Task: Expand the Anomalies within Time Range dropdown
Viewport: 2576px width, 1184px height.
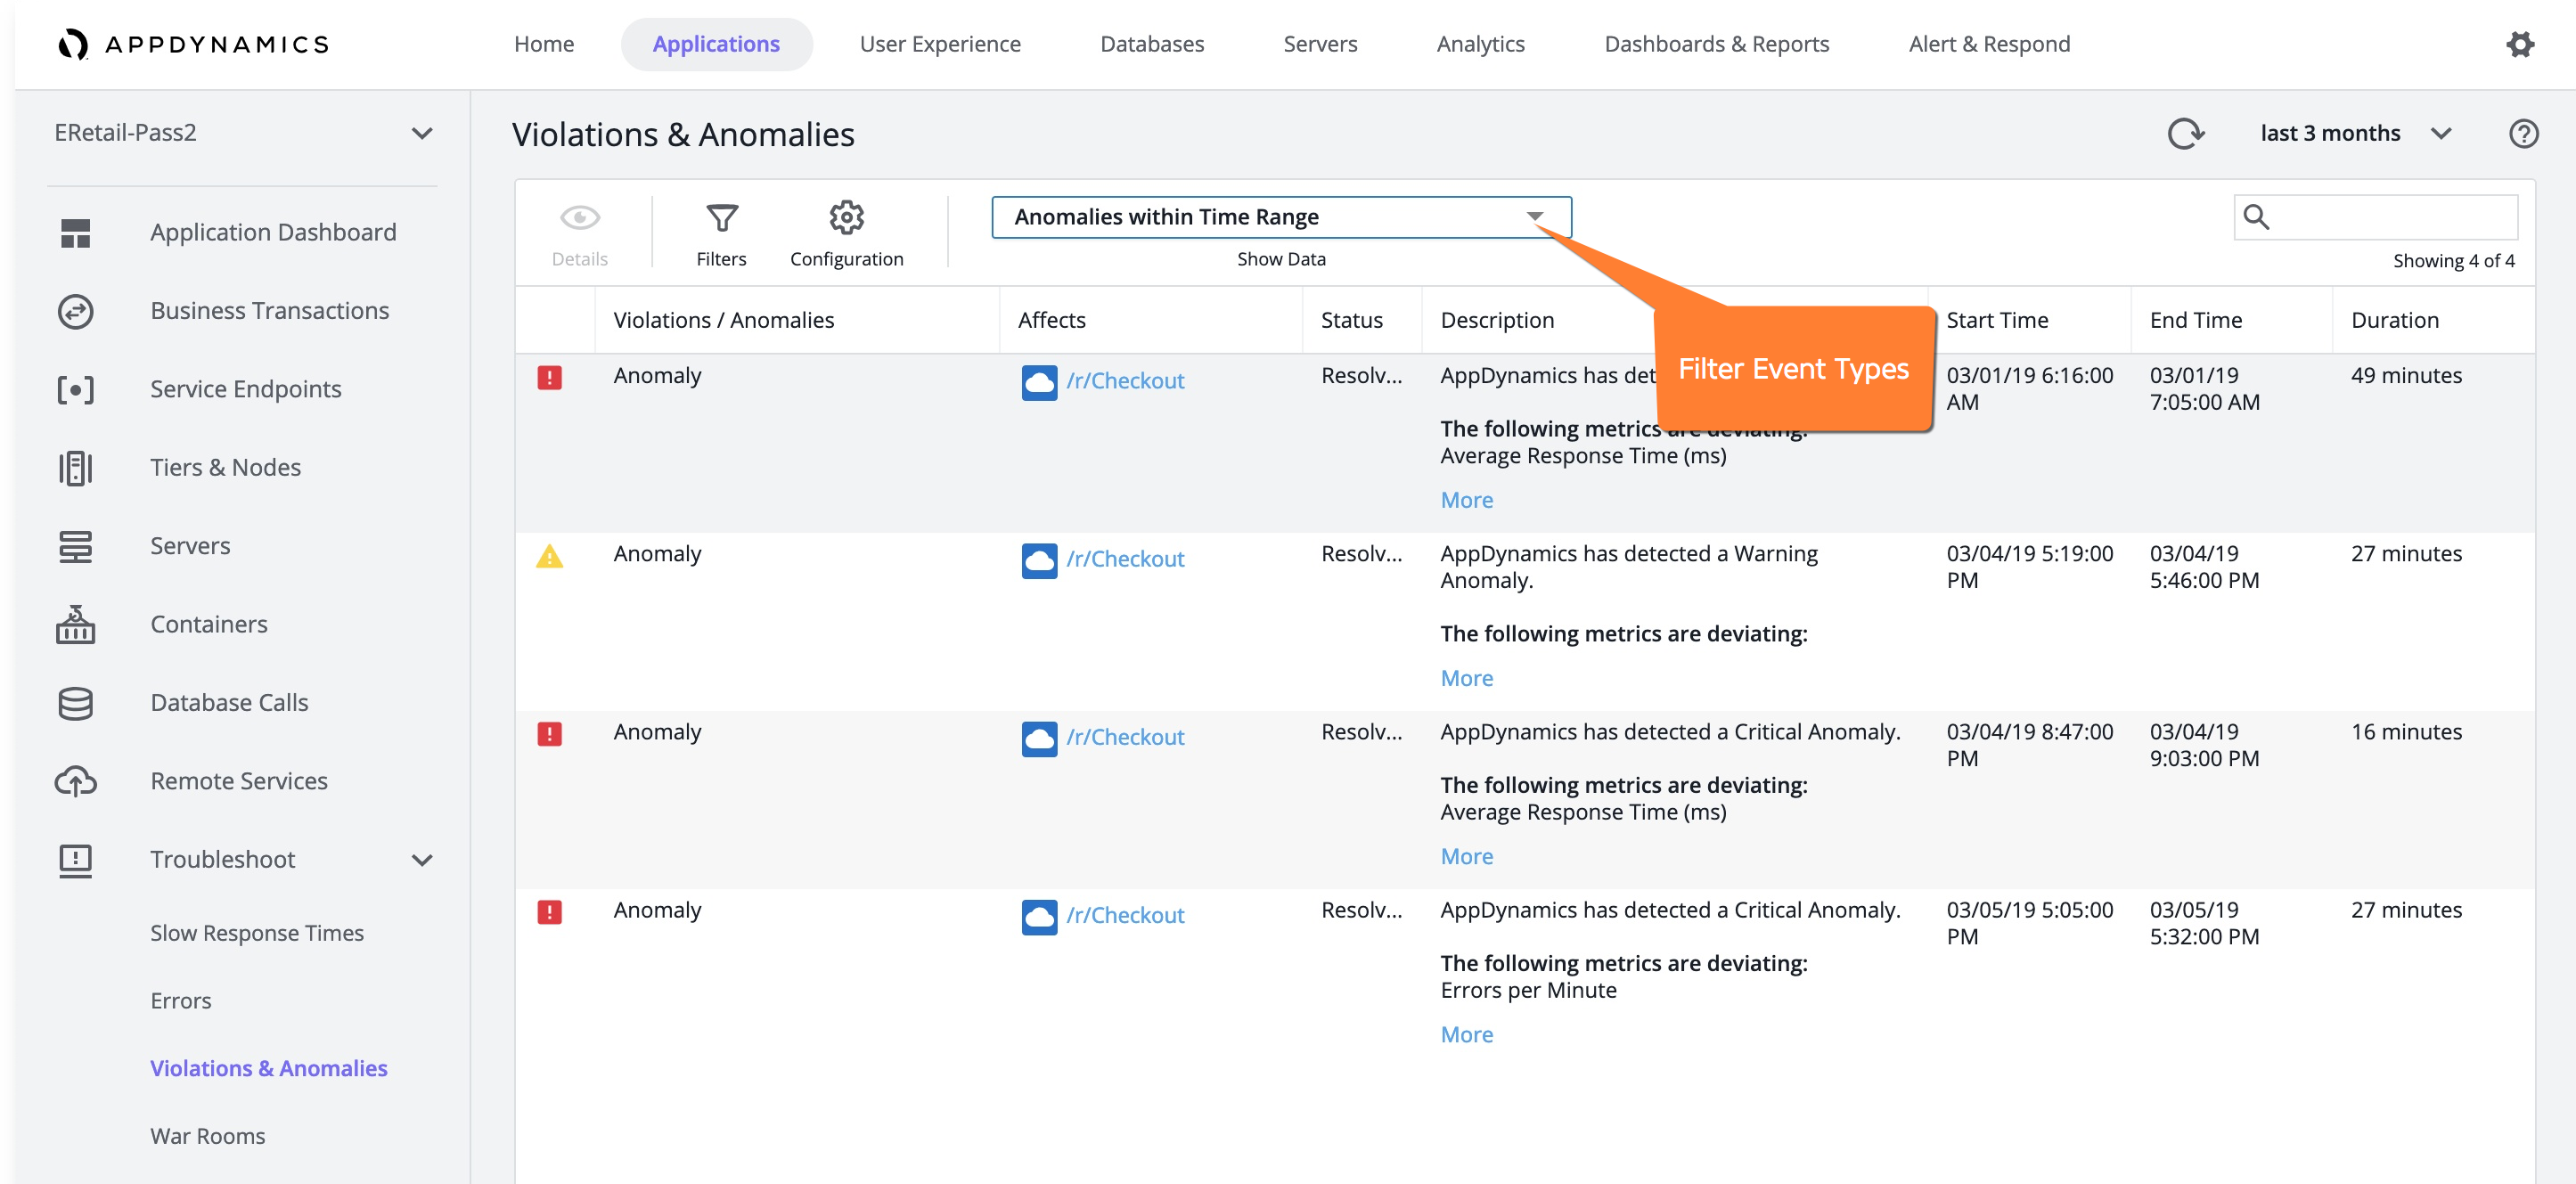Action: pos(1281,217)
